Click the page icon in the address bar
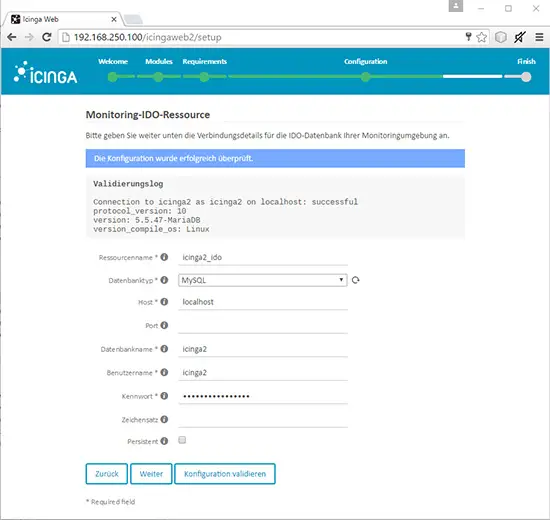Image resolution: width=550 pixels, height=520 pixels. coord(66,37)
